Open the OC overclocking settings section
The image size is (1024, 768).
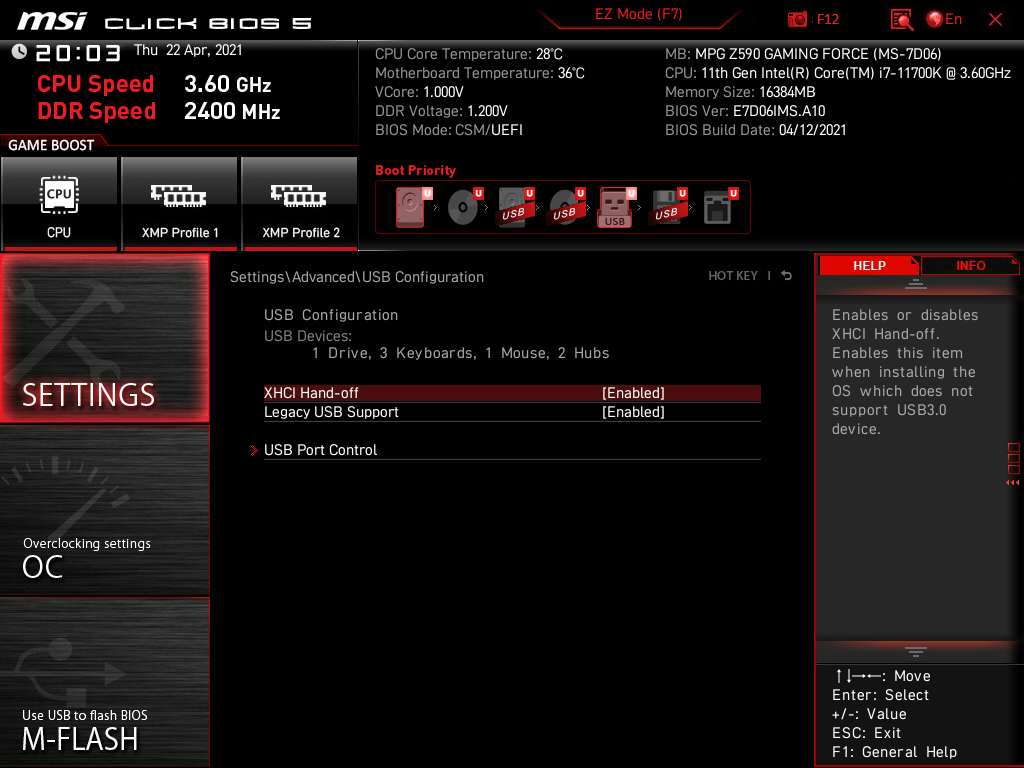tap(104, 511)
